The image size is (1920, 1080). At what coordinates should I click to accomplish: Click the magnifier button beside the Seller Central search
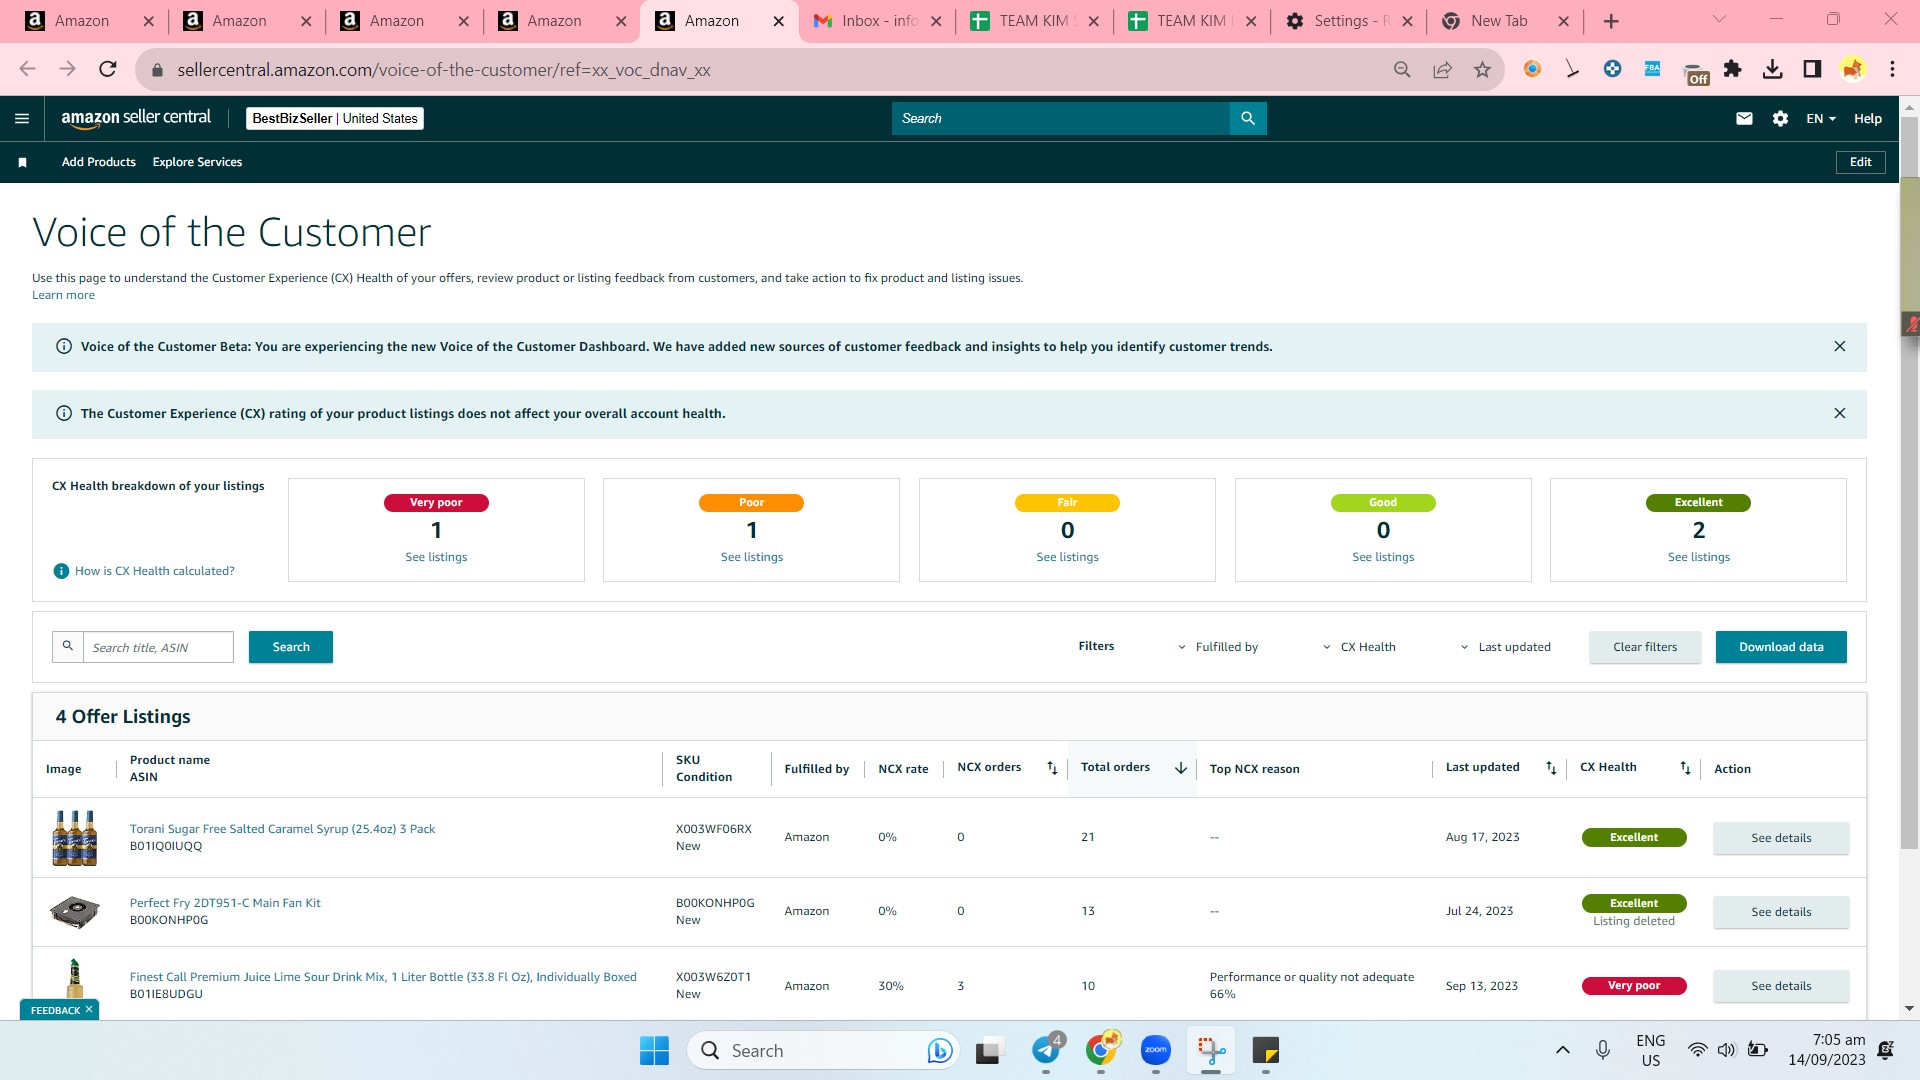tap(1248, 118)
